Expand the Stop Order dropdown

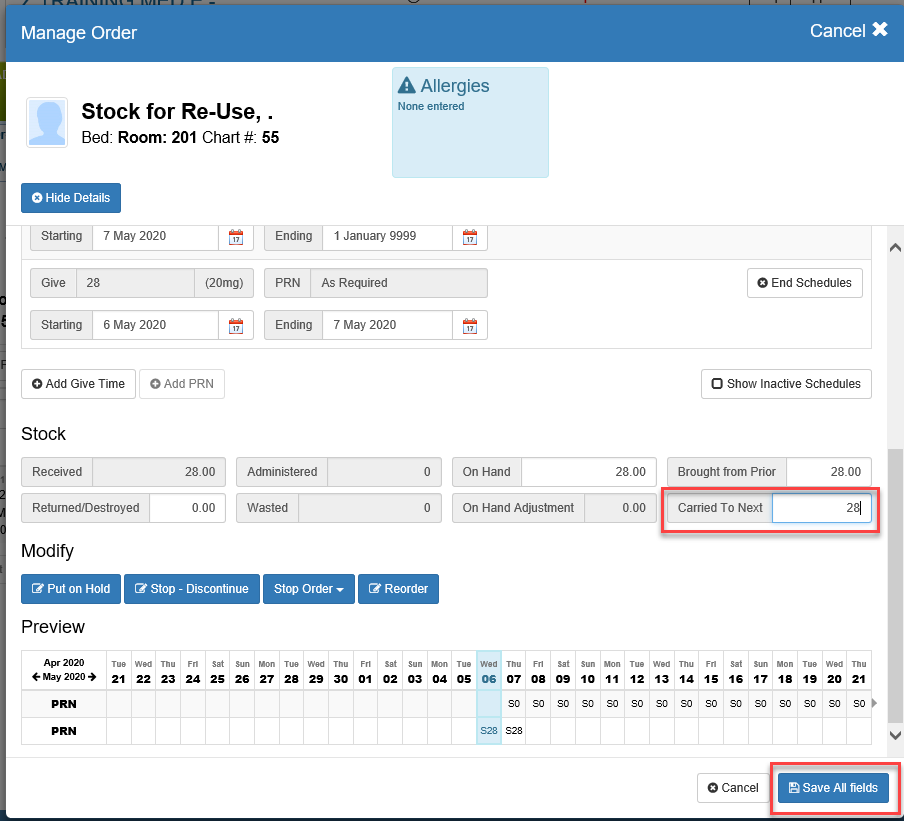(307, 589)
